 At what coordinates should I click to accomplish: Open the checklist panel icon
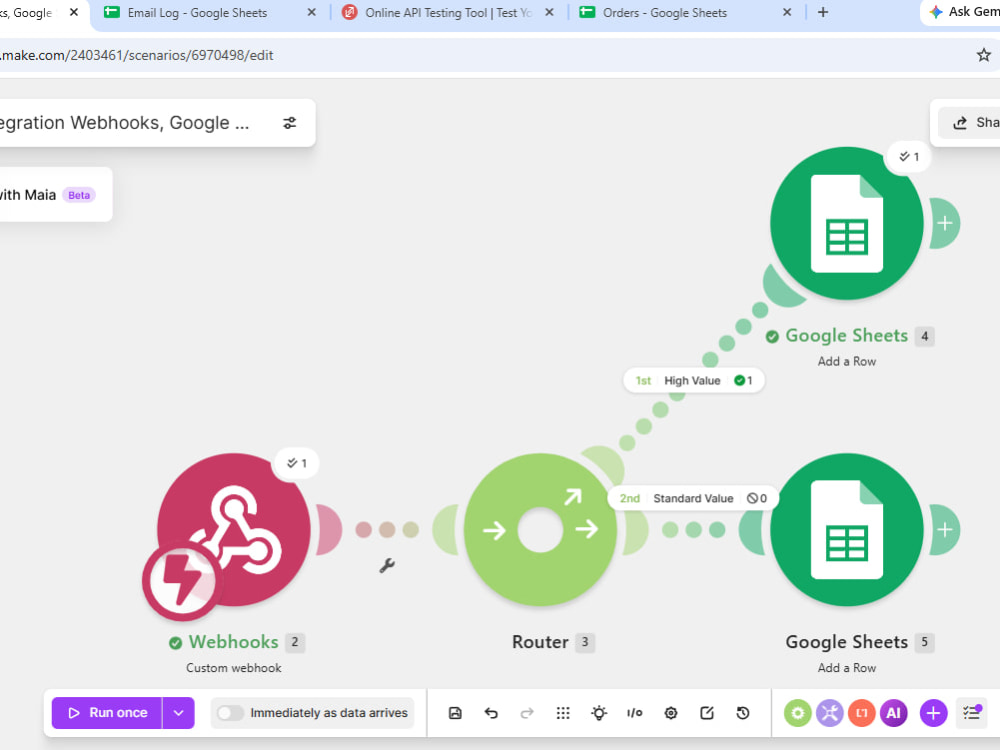[x=972, y=713]
